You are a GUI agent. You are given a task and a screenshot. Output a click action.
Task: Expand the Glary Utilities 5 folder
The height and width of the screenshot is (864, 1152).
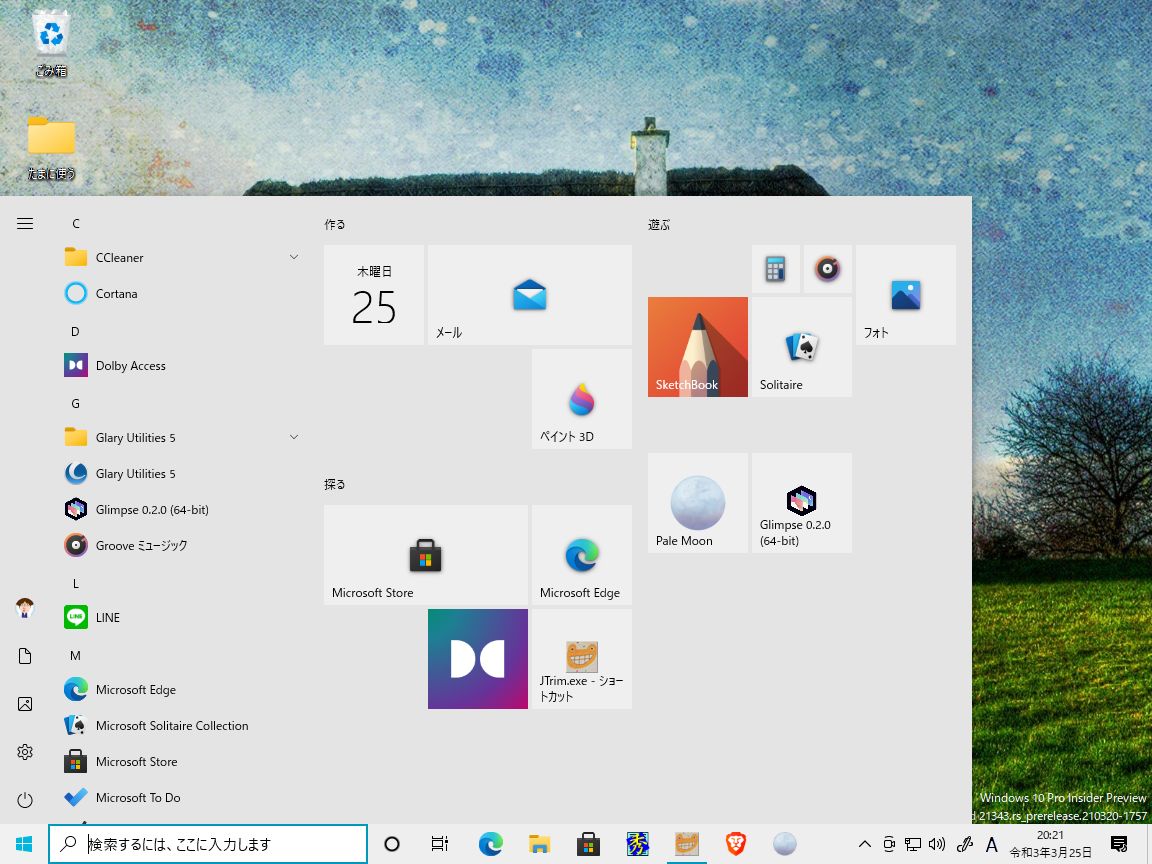pos(293,437)
